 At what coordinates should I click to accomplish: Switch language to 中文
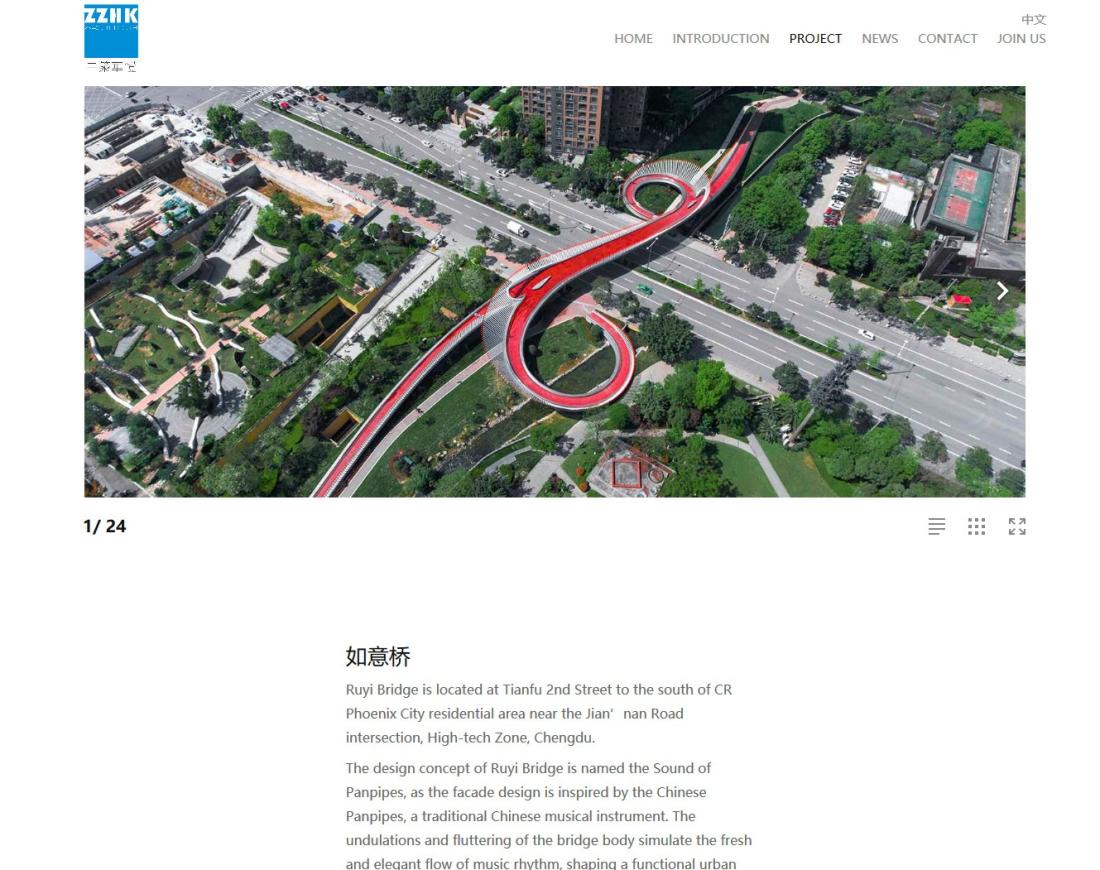coord(1033,19)
